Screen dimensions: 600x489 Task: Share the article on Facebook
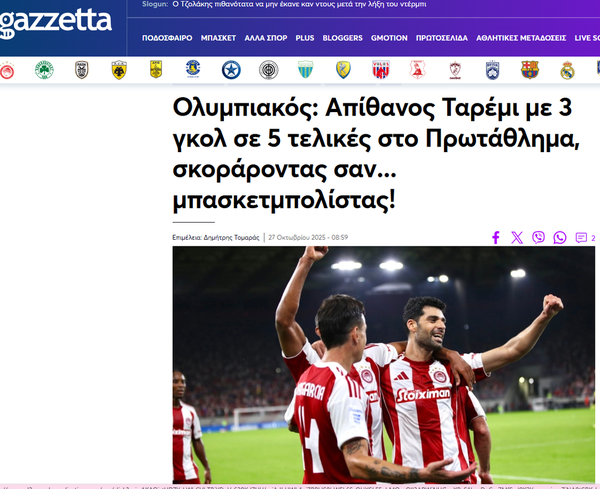pyautogui.click(x=495, y=238)
